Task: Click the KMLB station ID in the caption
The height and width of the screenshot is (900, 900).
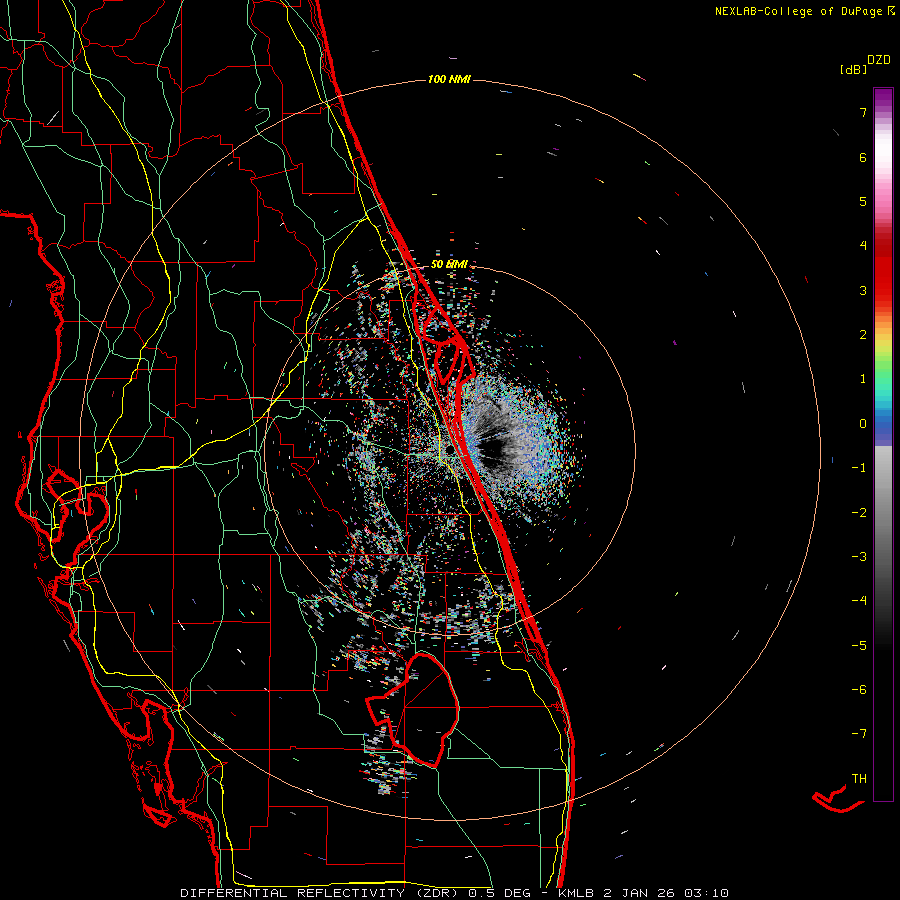Action: pos(577,893)
